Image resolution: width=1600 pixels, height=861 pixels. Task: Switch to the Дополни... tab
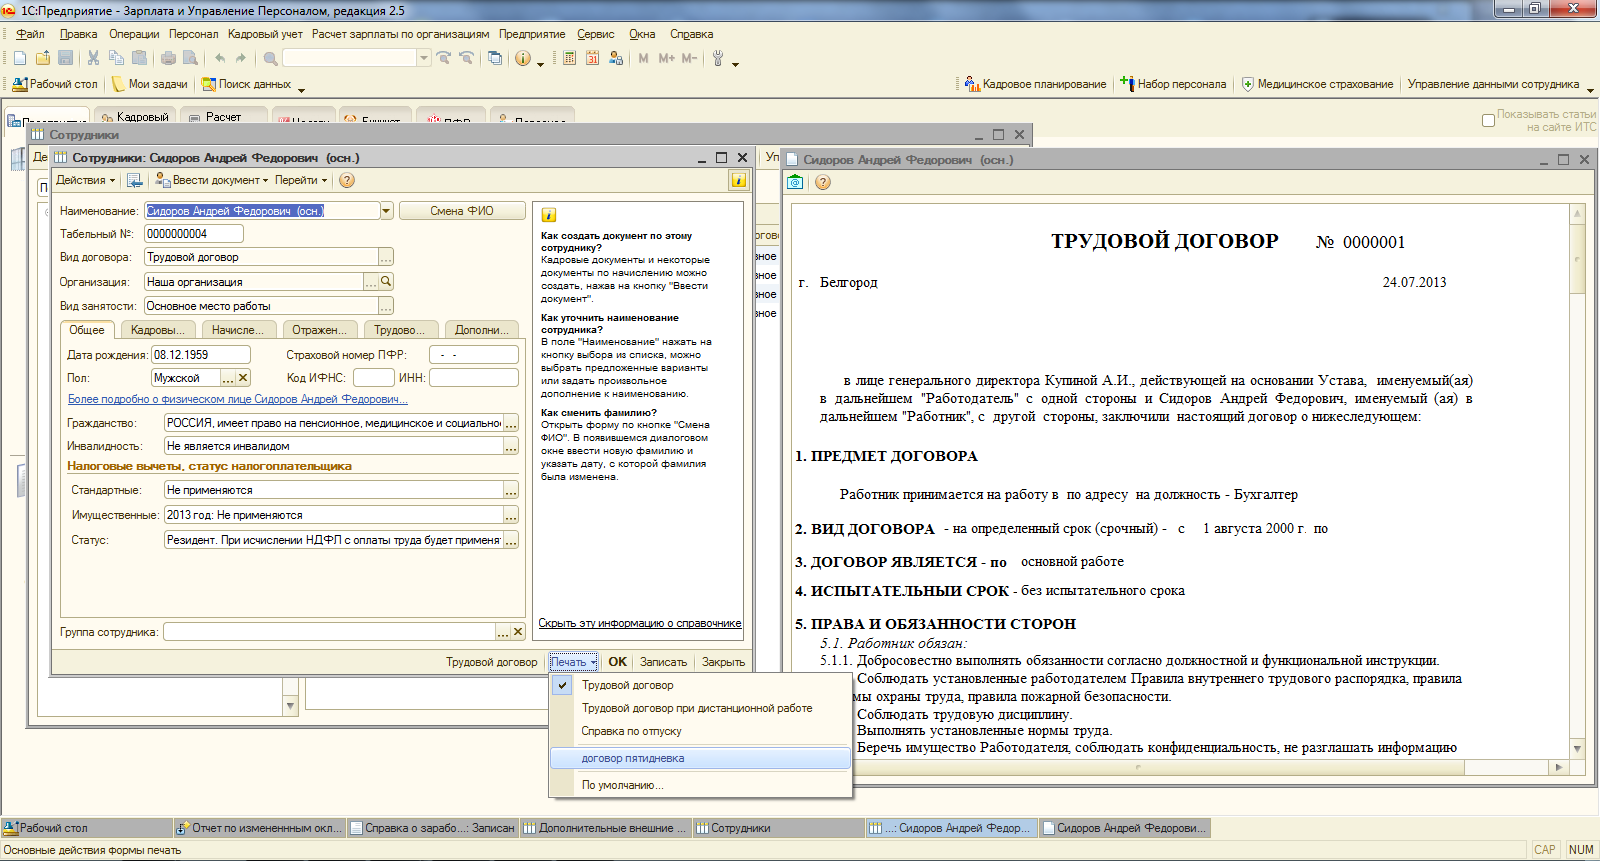point(482,330)
